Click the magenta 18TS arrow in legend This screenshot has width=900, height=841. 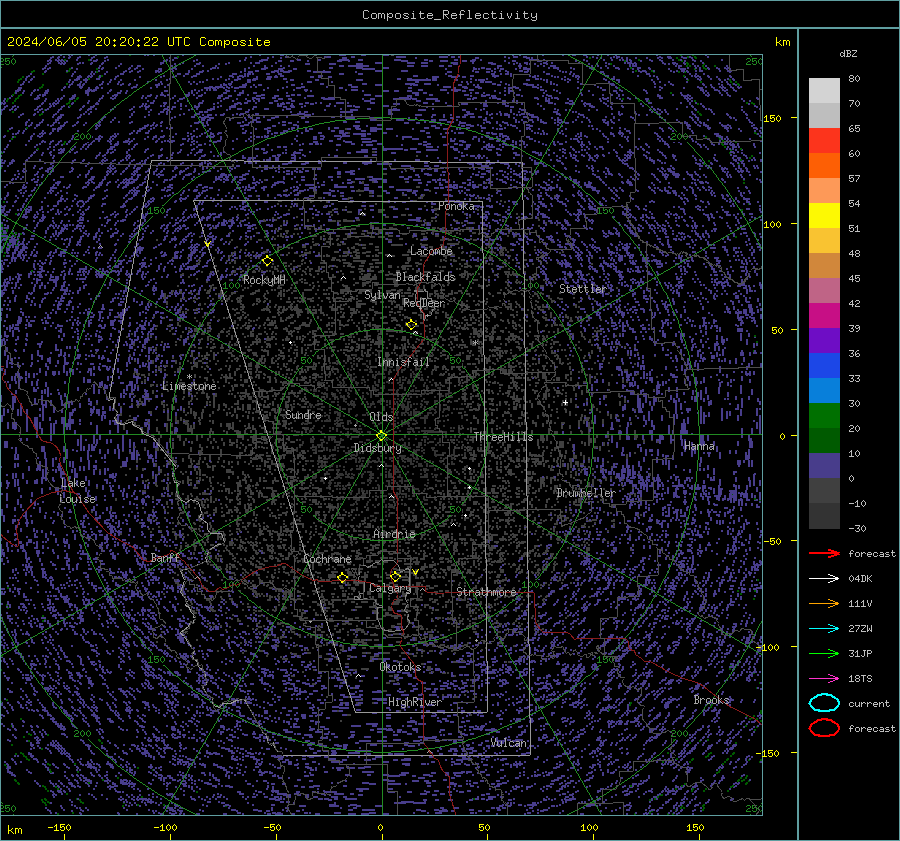click(x=824, y=679)
